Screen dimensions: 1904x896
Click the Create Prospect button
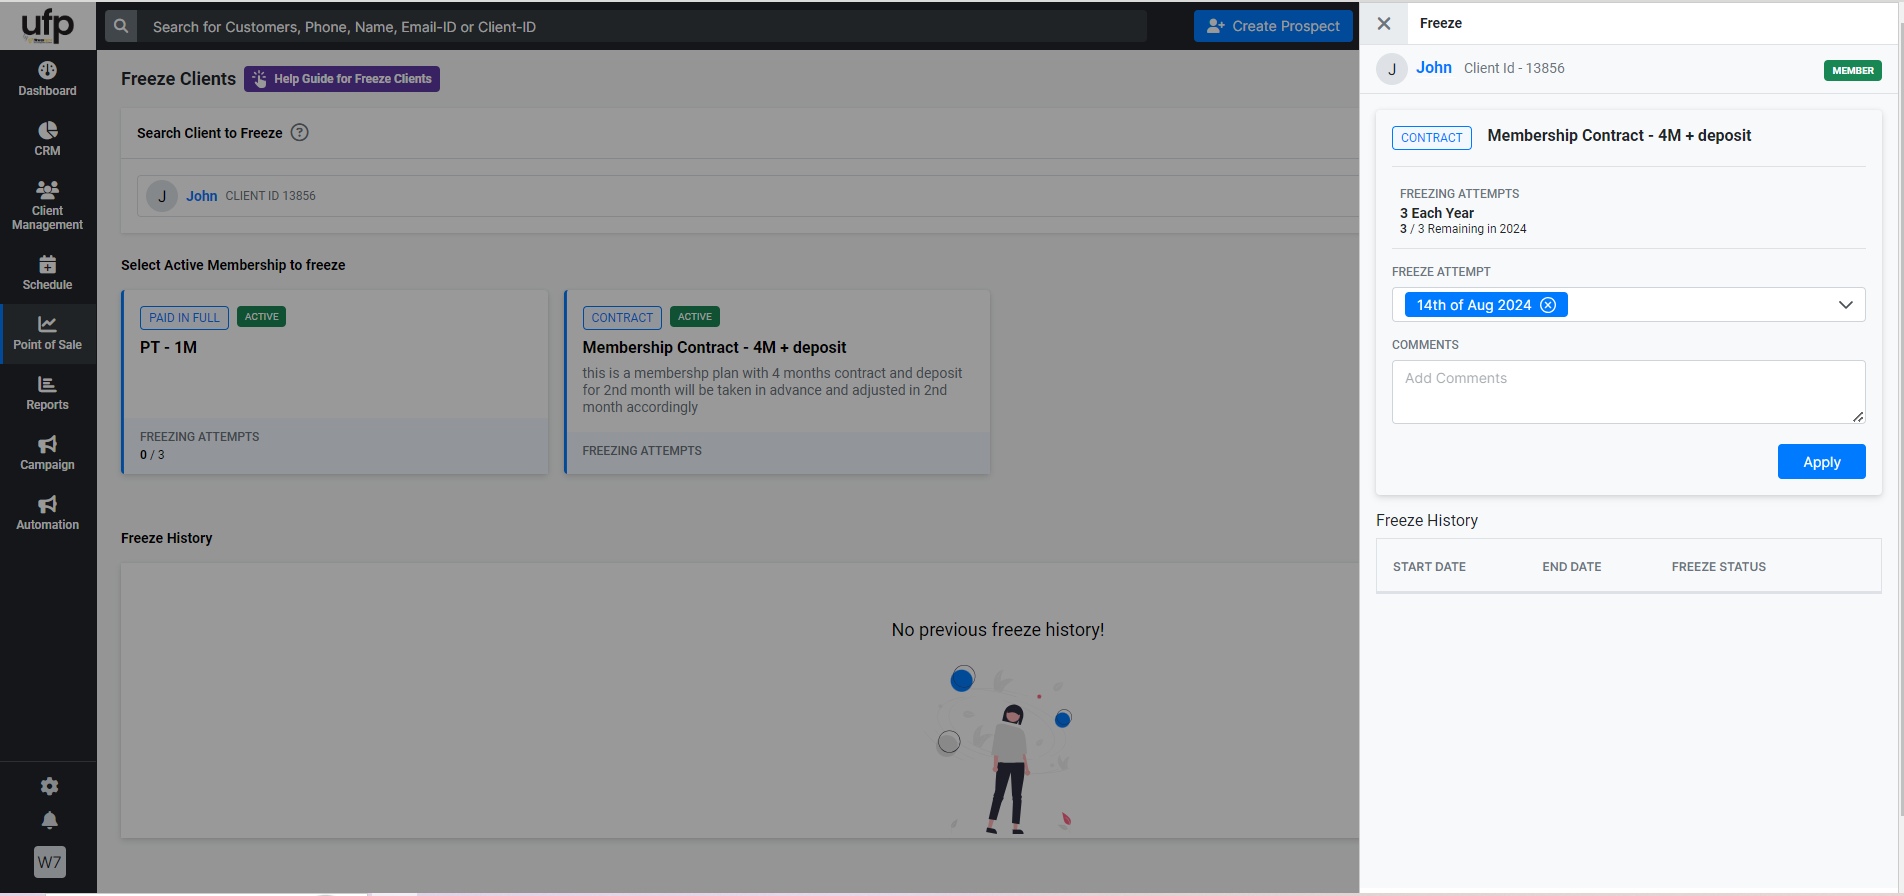coord(1273,26)
